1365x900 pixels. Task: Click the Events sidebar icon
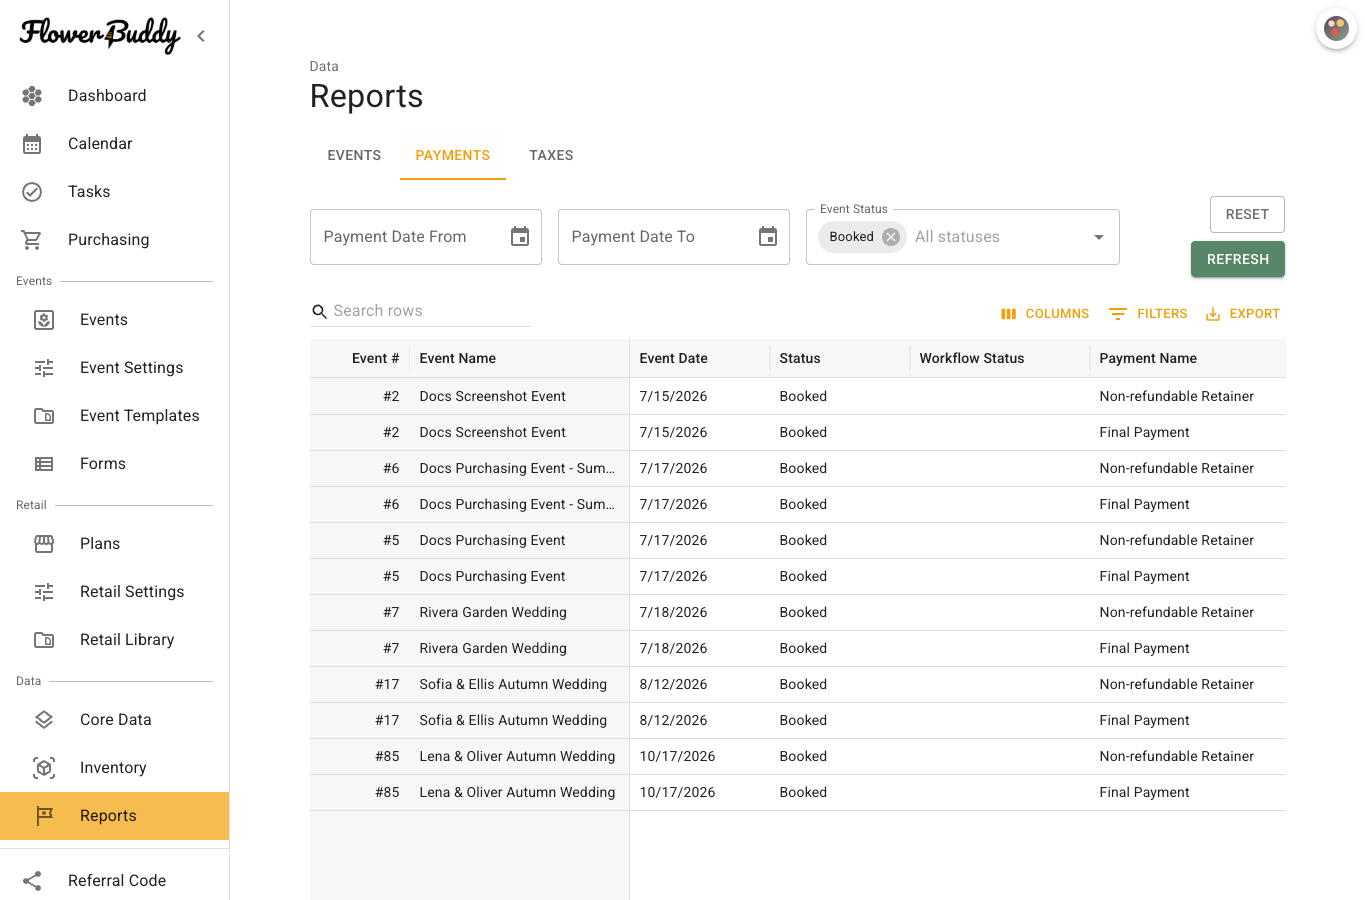coord(44,320)
